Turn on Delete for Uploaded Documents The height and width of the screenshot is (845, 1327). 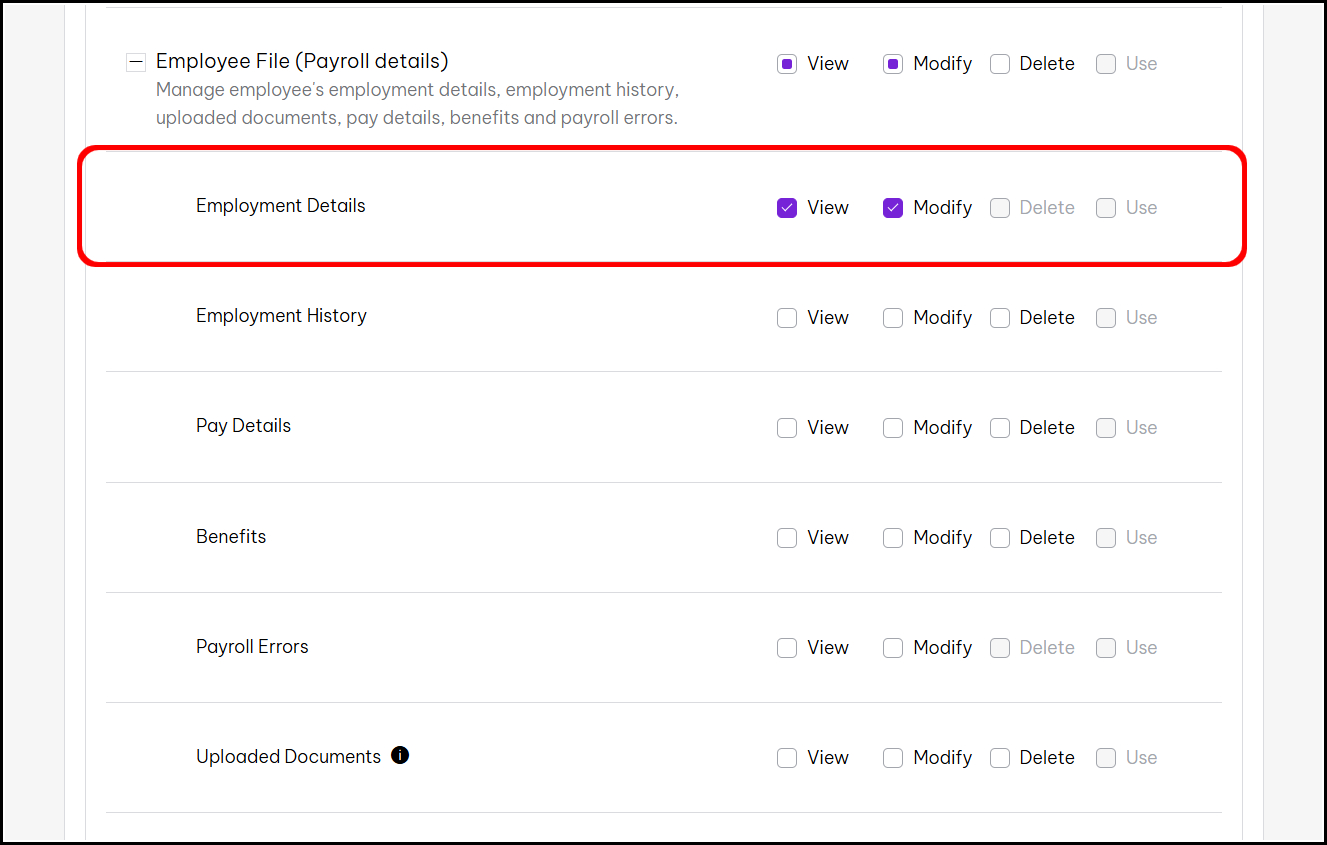click(x=1000, y=758)
